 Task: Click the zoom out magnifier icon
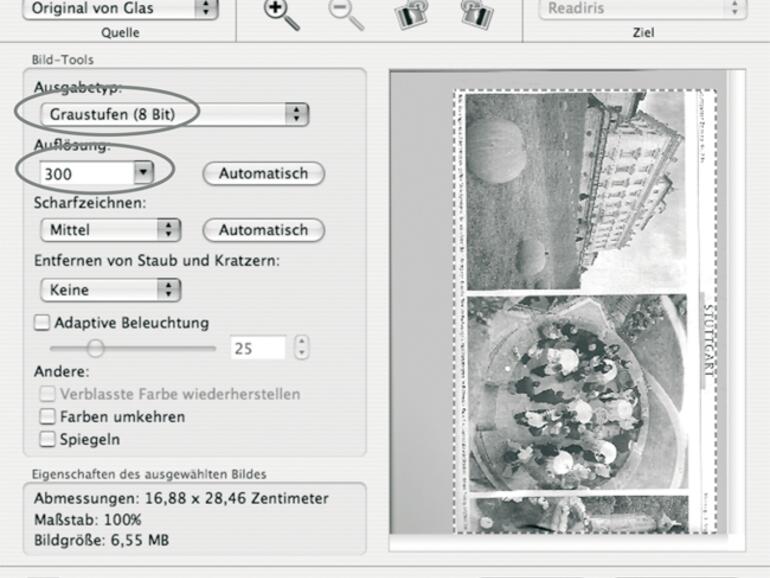(346, 14)
